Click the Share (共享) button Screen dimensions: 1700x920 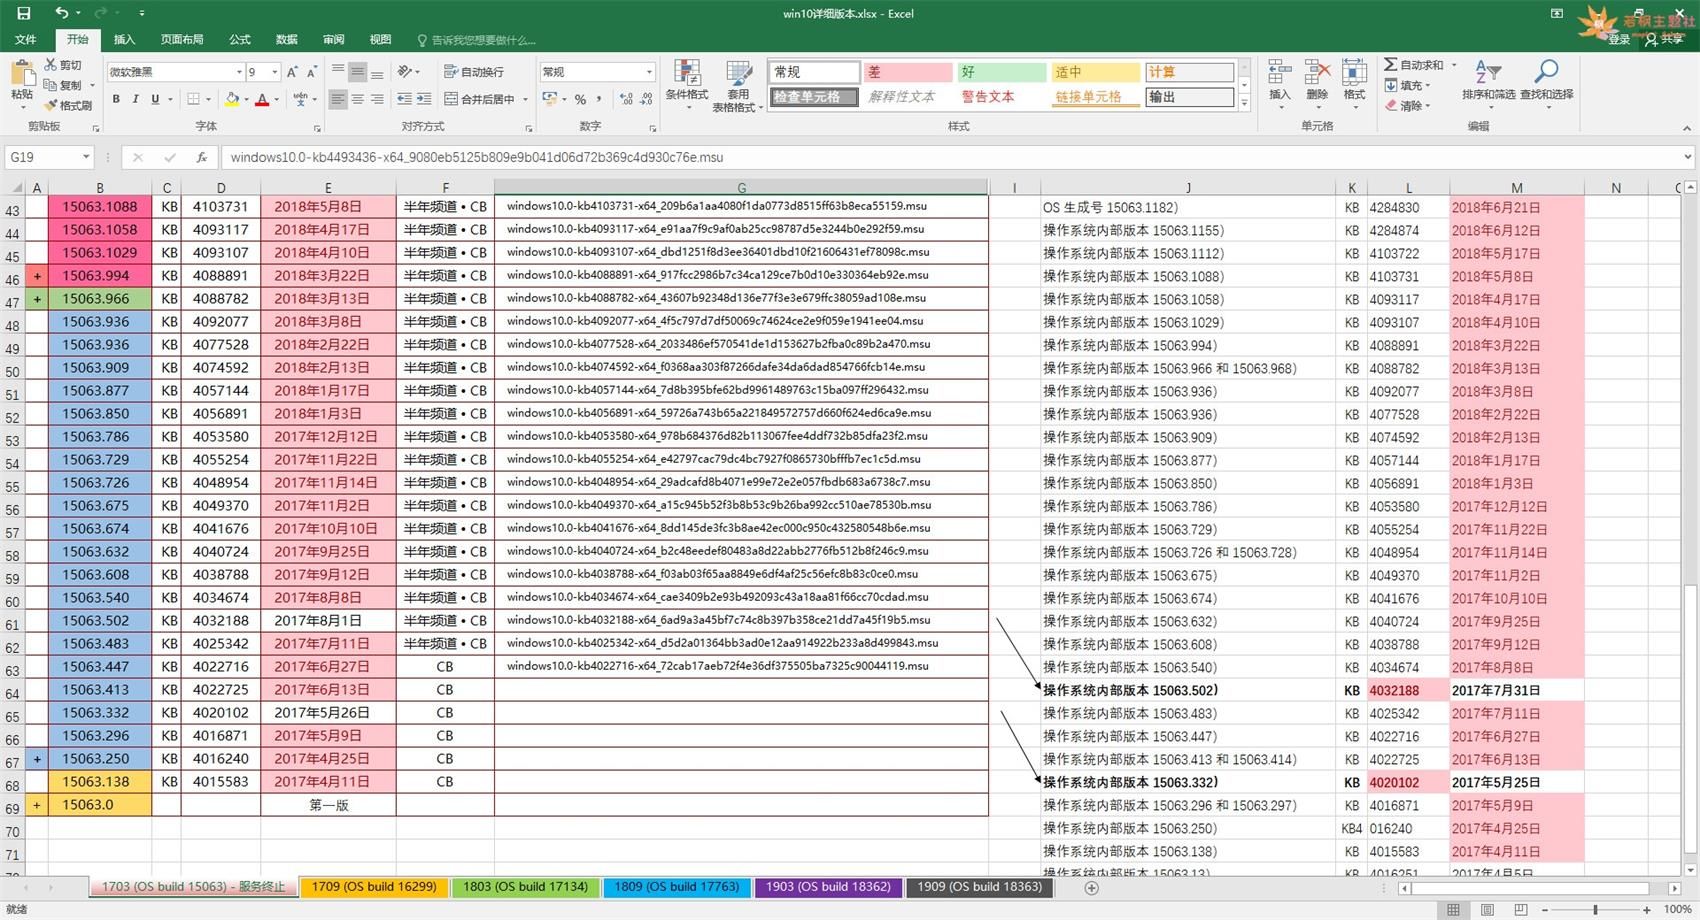[x=1664, y=39]
